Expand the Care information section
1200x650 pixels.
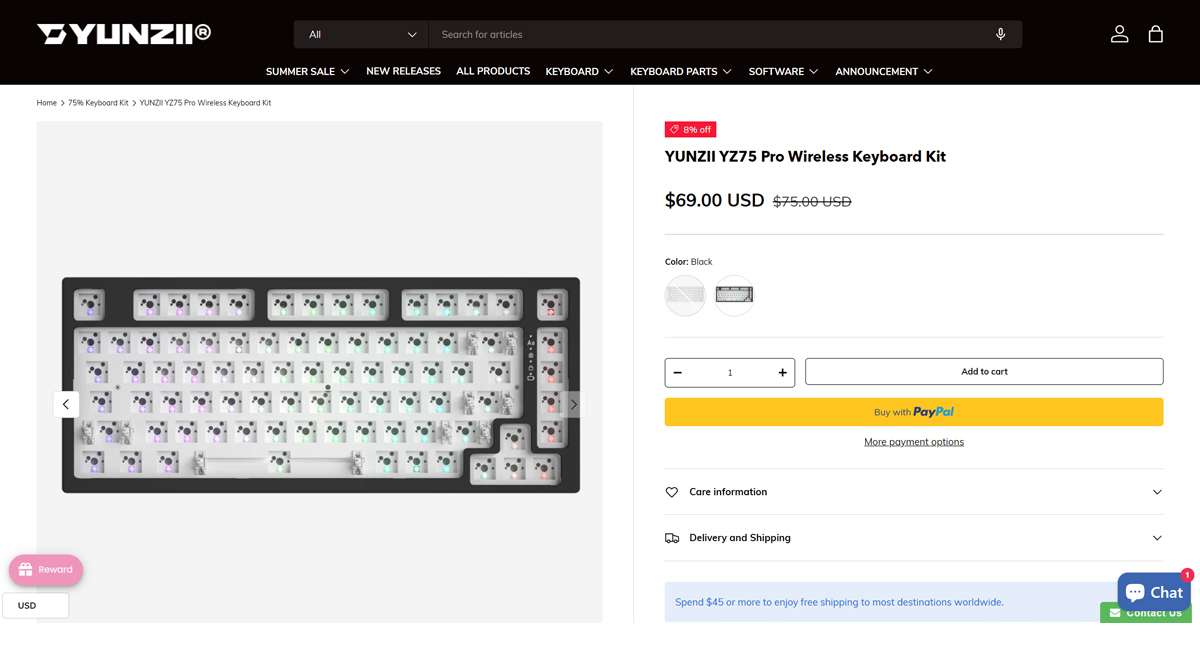914,492
